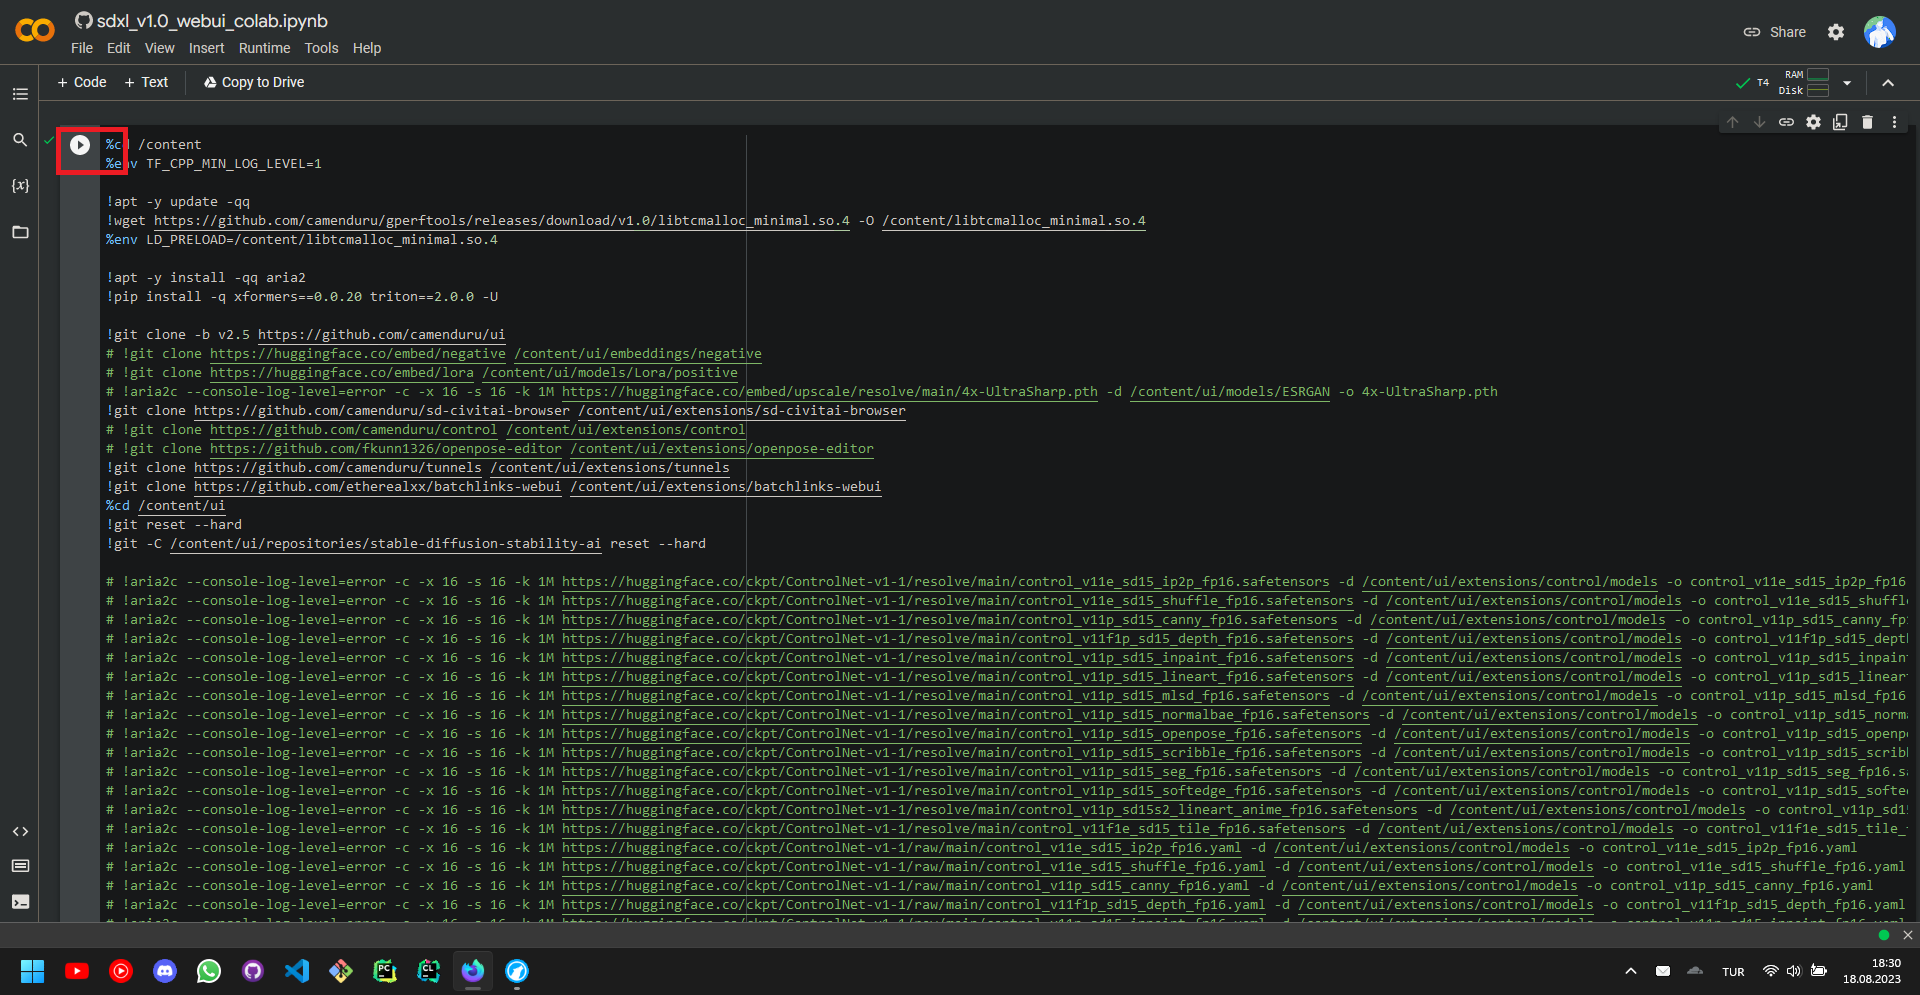Click the green status dot at bottom
This screenshot has height=995, width=1920.
1884,935
